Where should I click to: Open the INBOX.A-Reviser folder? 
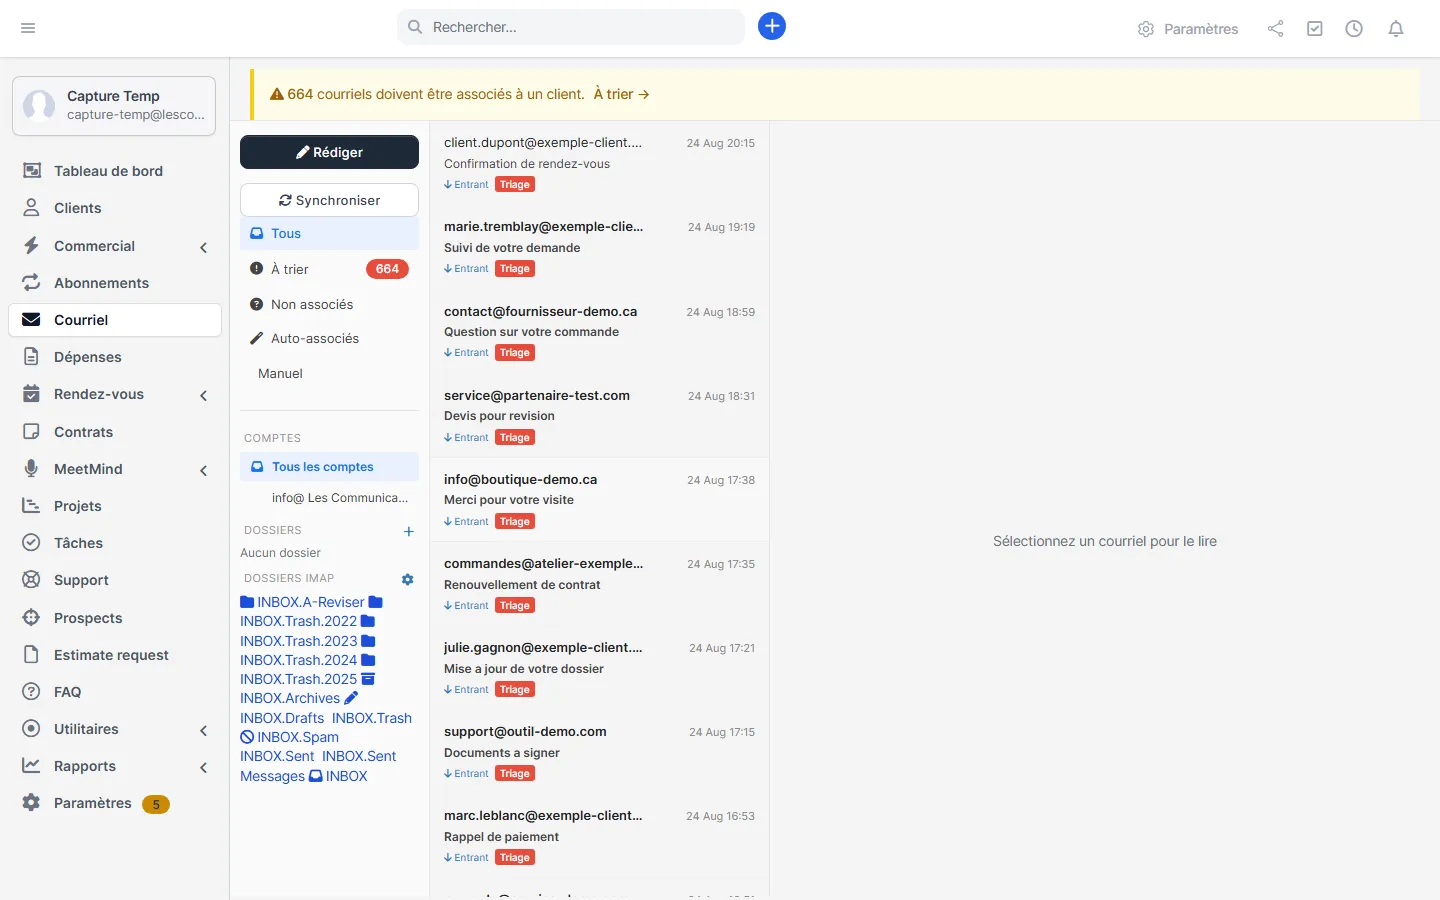point(311,602)
